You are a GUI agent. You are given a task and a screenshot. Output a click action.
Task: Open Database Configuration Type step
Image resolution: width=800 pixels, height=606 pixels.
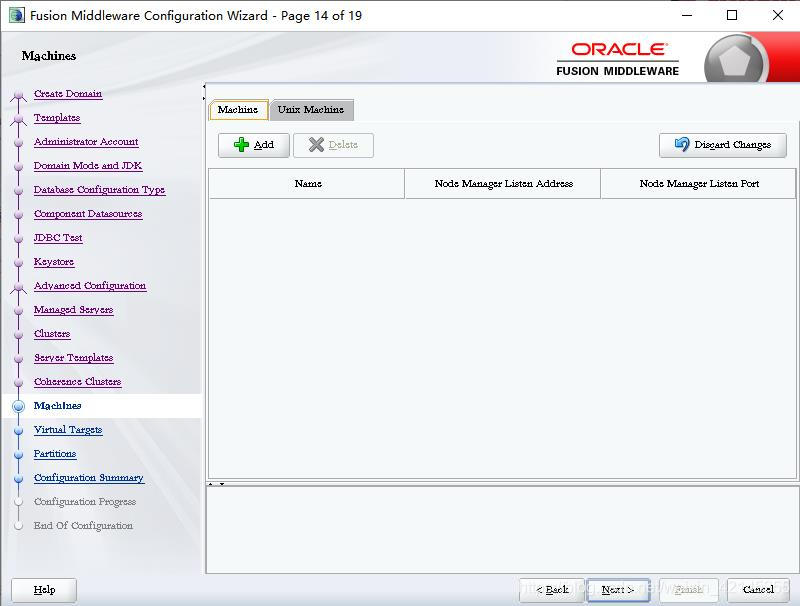point(99,190)
